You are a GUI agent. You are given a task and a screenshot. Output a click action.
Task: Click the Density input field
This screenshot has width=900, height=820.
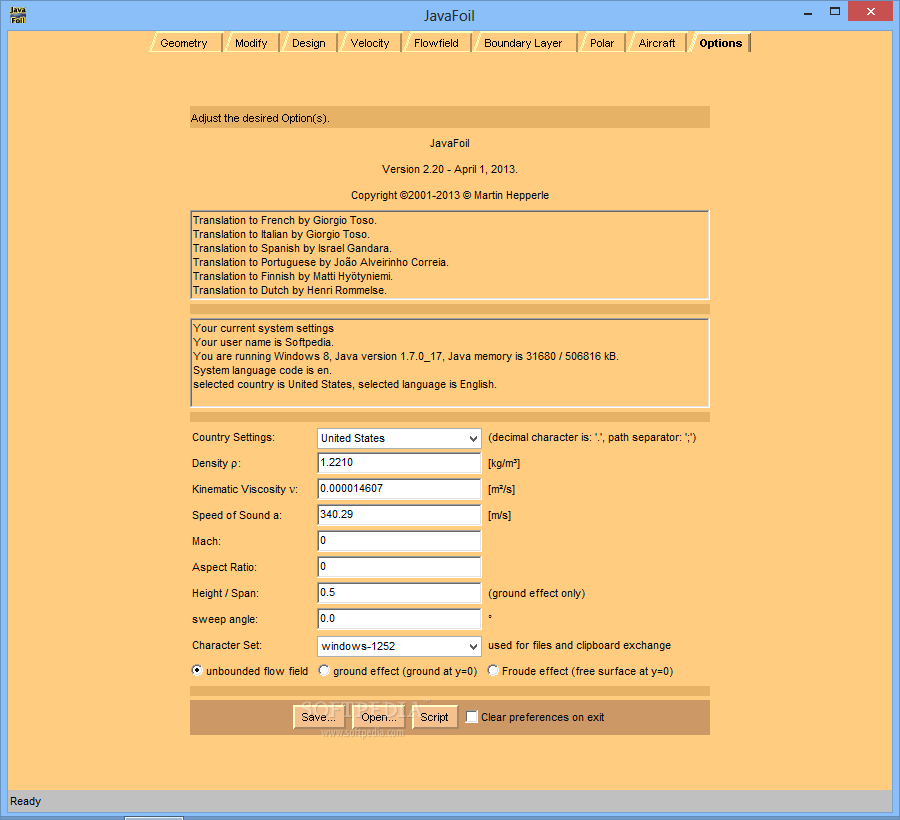pos(399,463)
